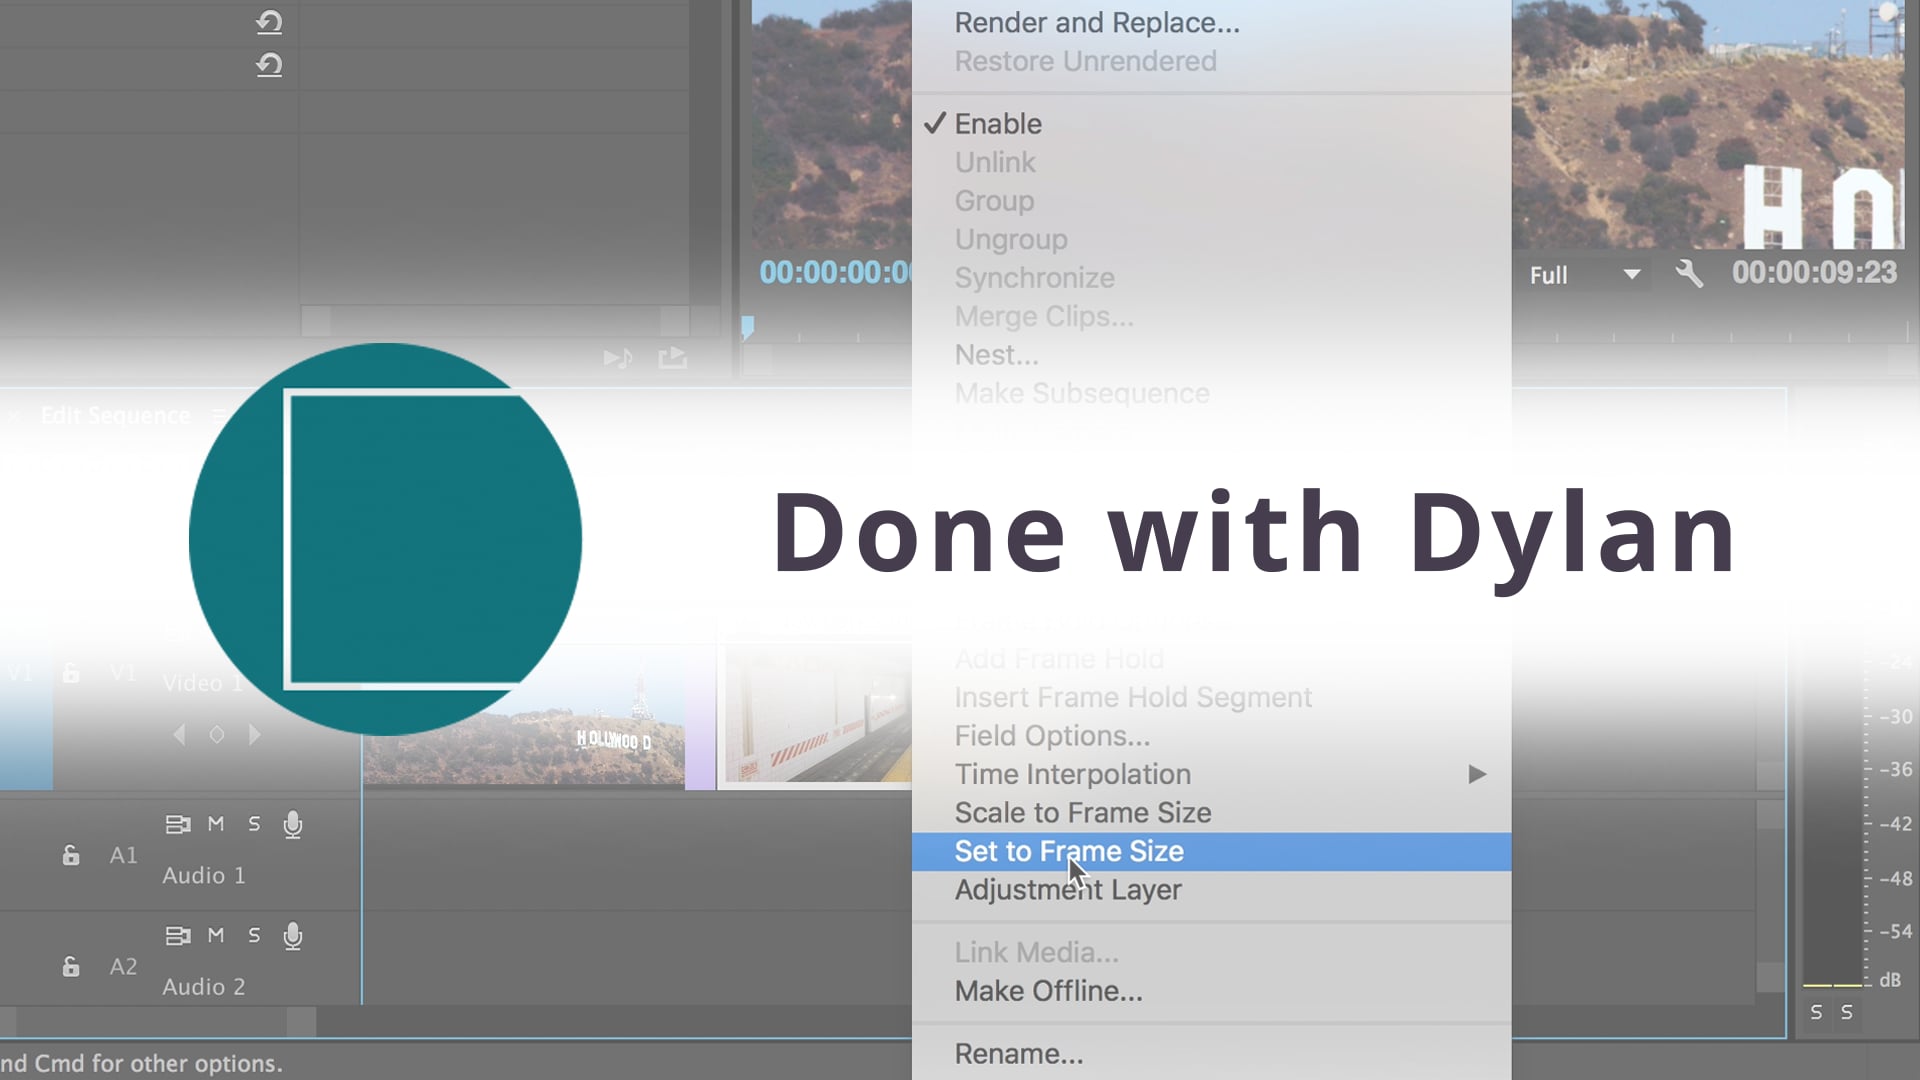Click the Play In to Out icon

(617, 358)
